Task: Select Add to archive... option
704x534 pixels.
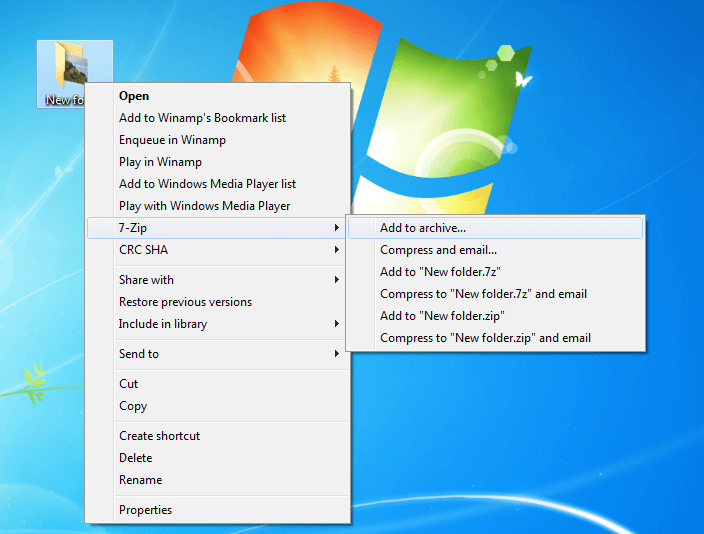Action: tap(423, 228)
